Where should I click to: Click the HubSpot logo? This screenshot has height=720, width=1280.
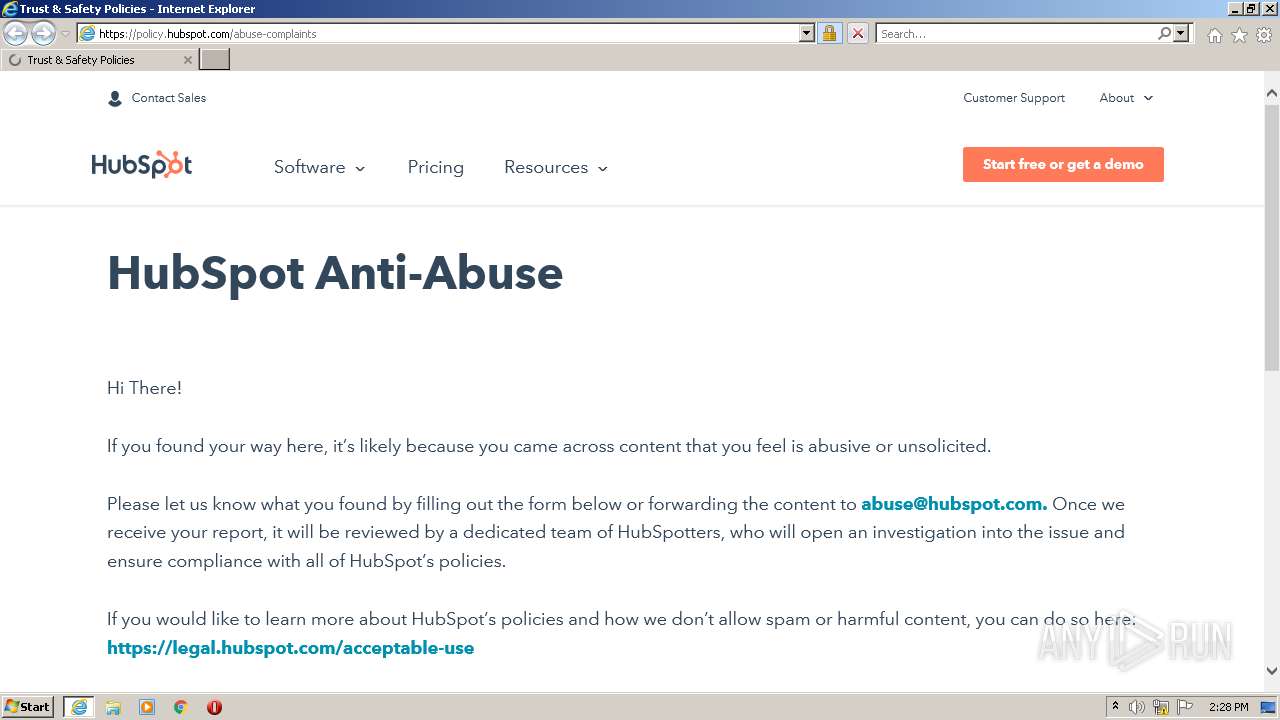click(142, 165)
